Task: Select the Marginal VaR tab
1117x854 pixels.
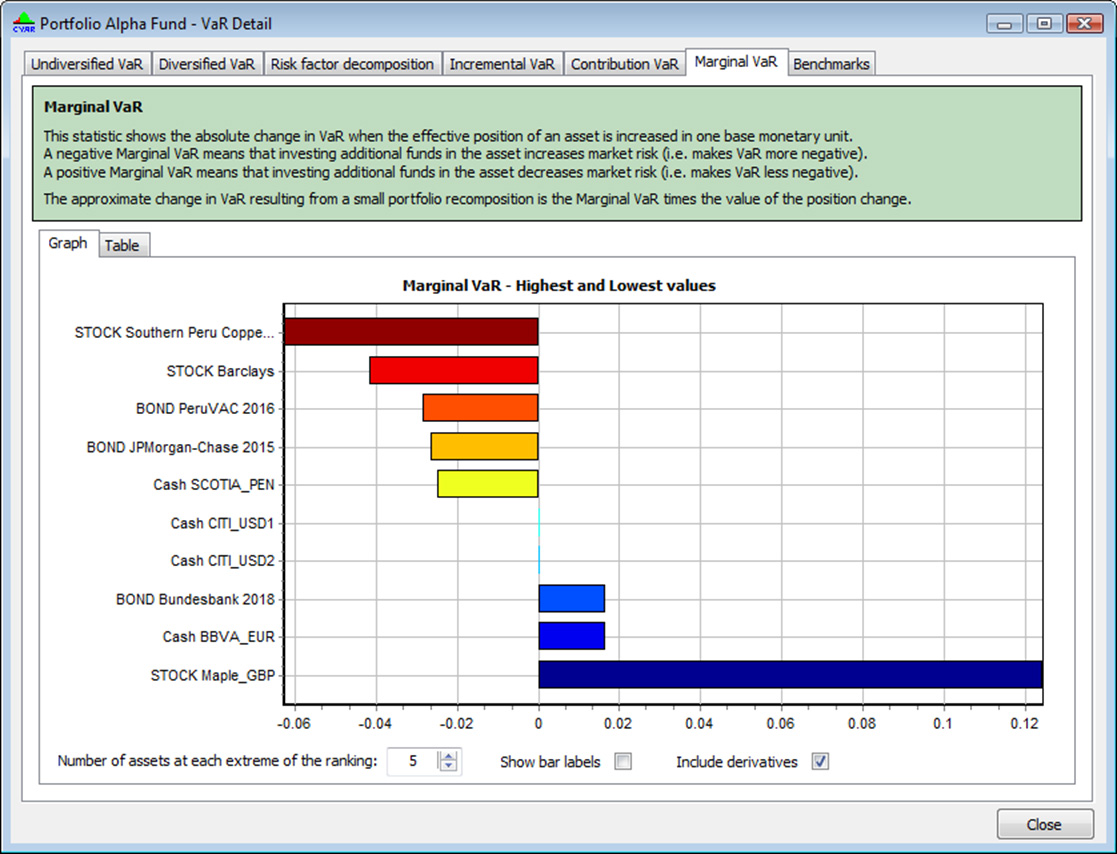Action: pos(736,62)
